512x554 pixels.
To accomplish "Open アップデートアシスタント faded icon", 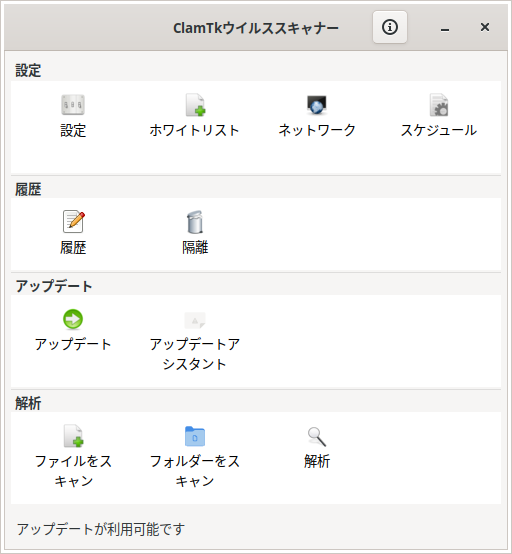I will click(x=195, y=320).
